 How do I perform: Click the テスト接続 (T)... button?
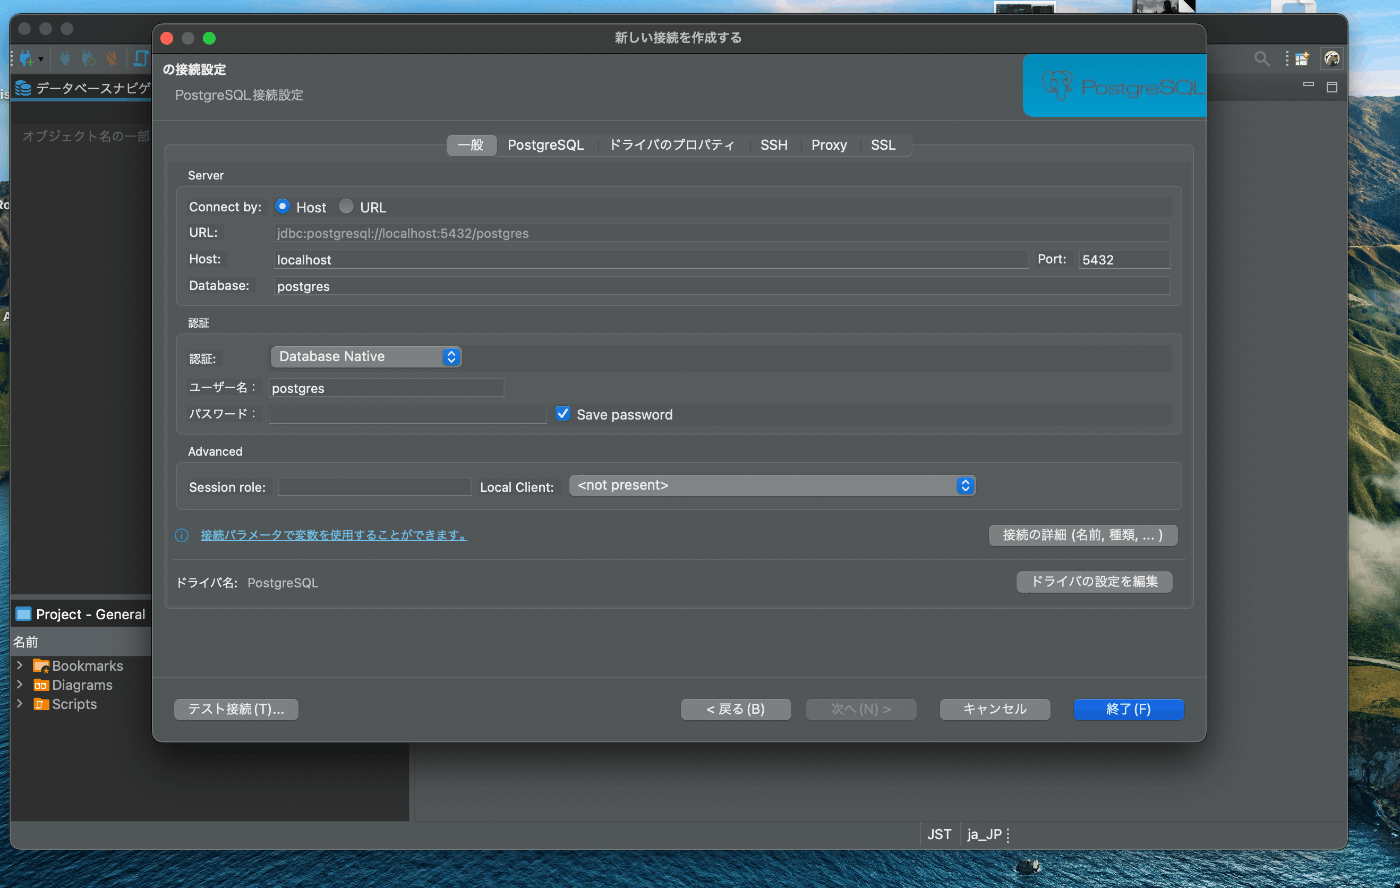pyautogui.click(x=236, y=709)
